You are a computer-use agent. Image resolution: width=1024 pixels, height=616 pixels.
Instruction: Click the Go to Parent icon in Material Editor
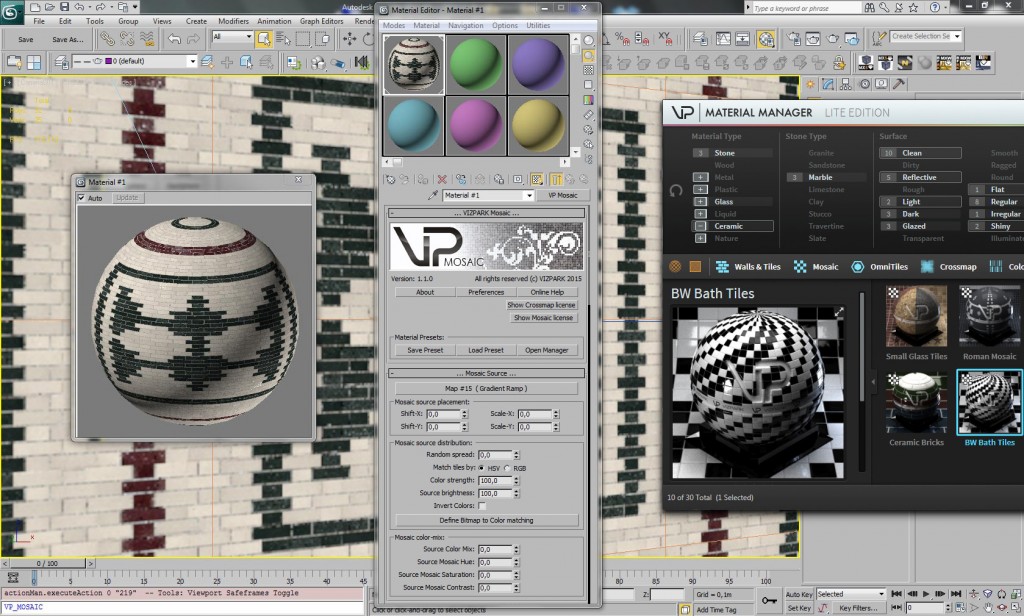[x=571, y=180]
